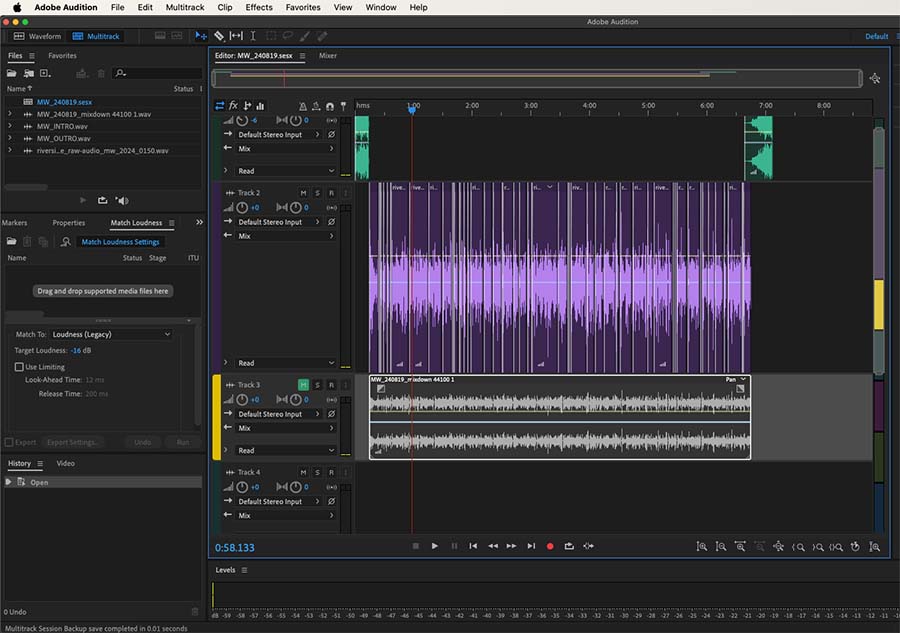900x633 pixels.
Task: Select the Razor tool in the toolbar
Action: coord(219,36)
